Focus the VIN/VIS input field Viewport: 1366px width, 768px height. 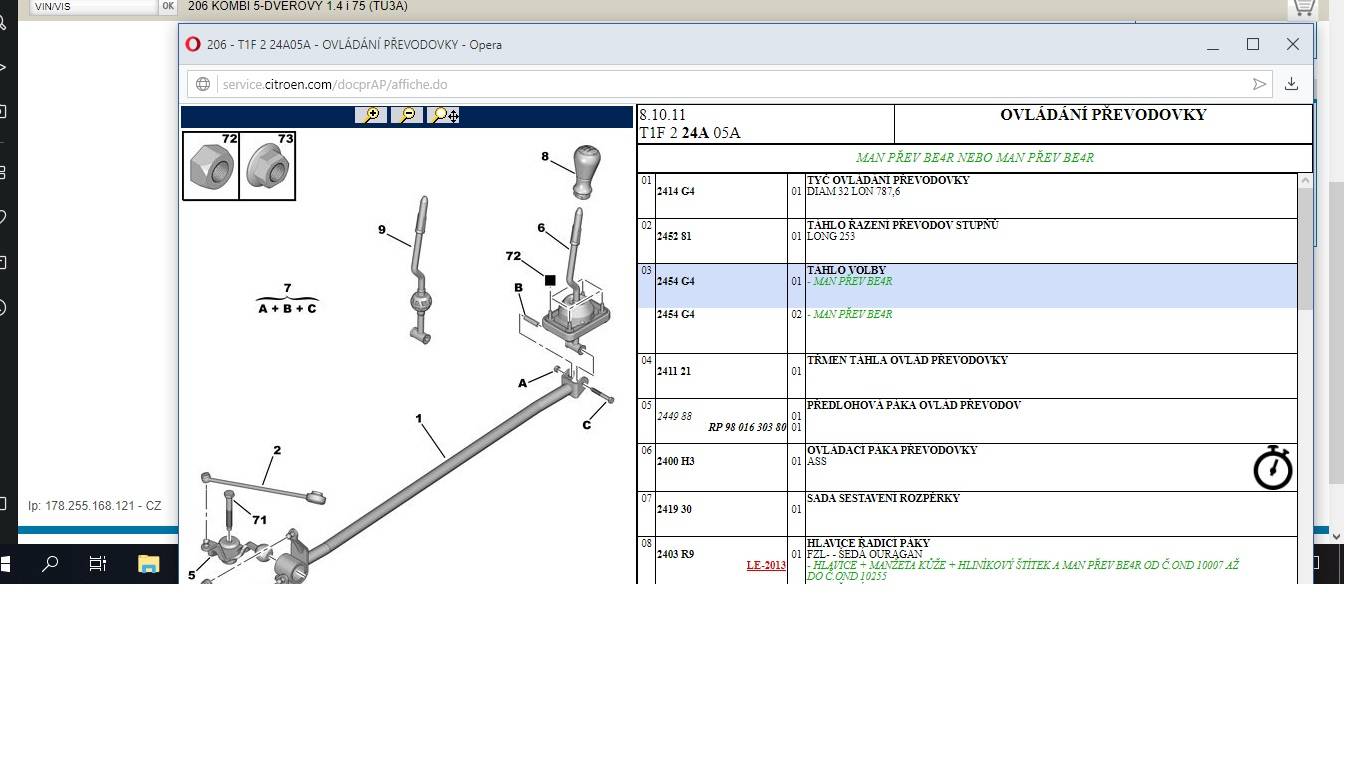coord(94,6)
